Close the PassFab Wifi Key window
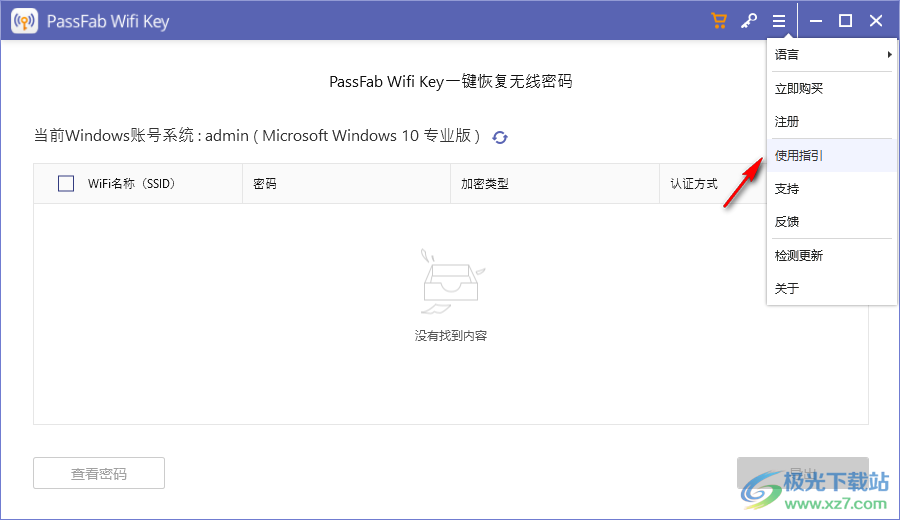The width and height of the screenshot is (900, 520). [876, 21]
